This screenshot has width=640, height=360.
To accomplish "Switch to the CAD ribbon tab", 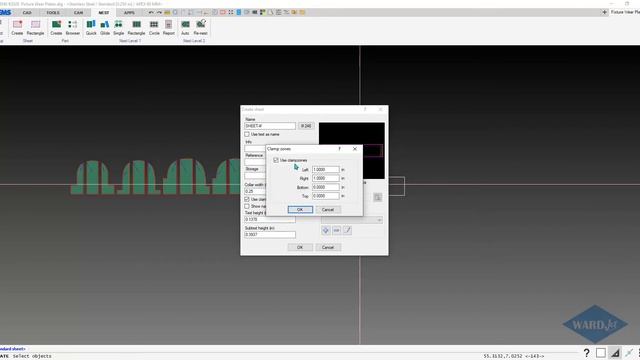I will tap(27, 13).
